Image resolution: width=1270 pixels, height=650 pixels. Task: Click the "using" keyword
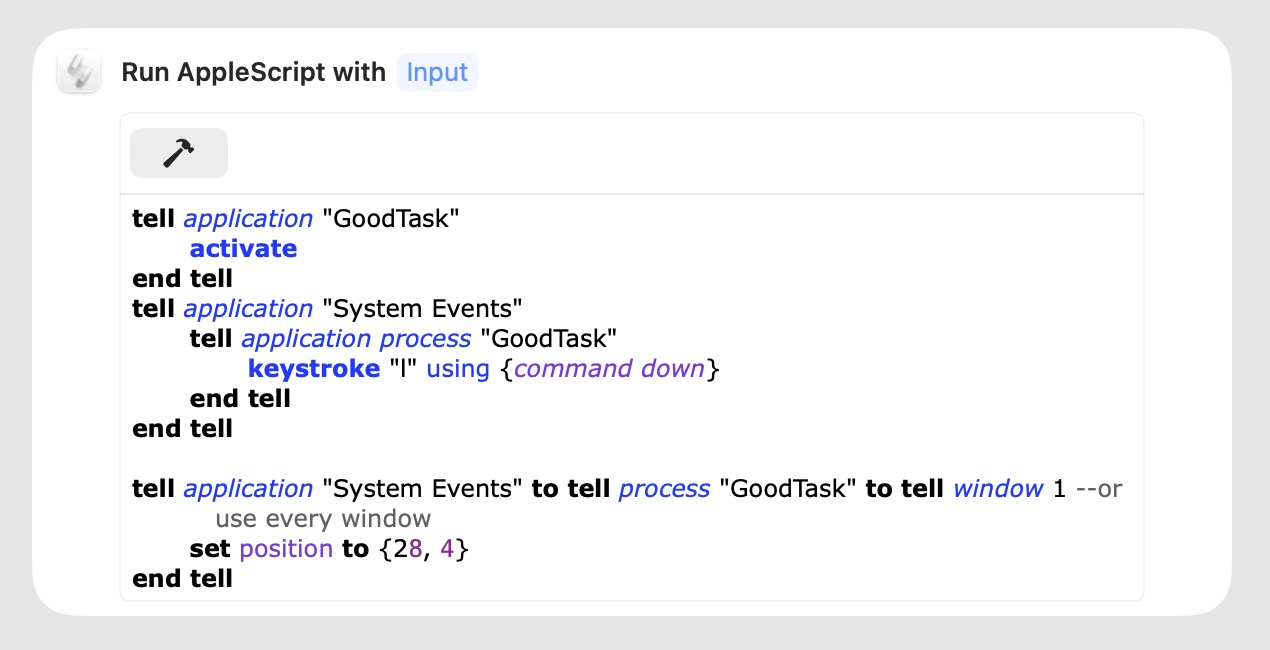pyautogui.click(x=458, y=369)
